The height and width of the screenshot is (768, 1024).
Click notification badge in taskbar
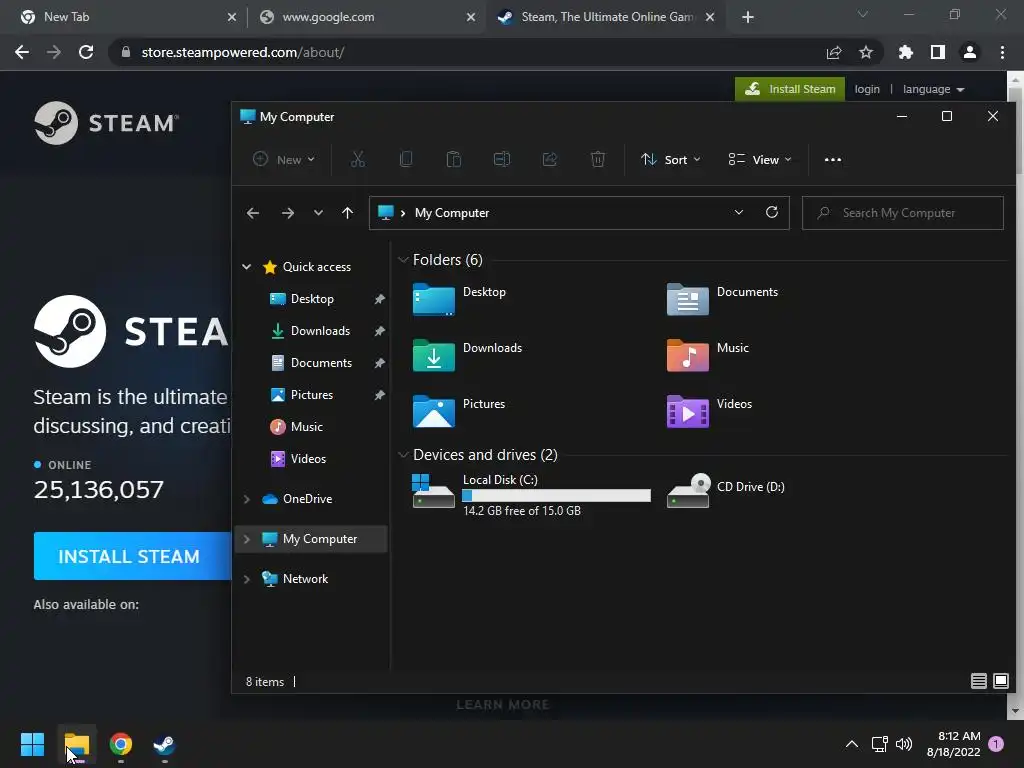[x=996, y=743]
